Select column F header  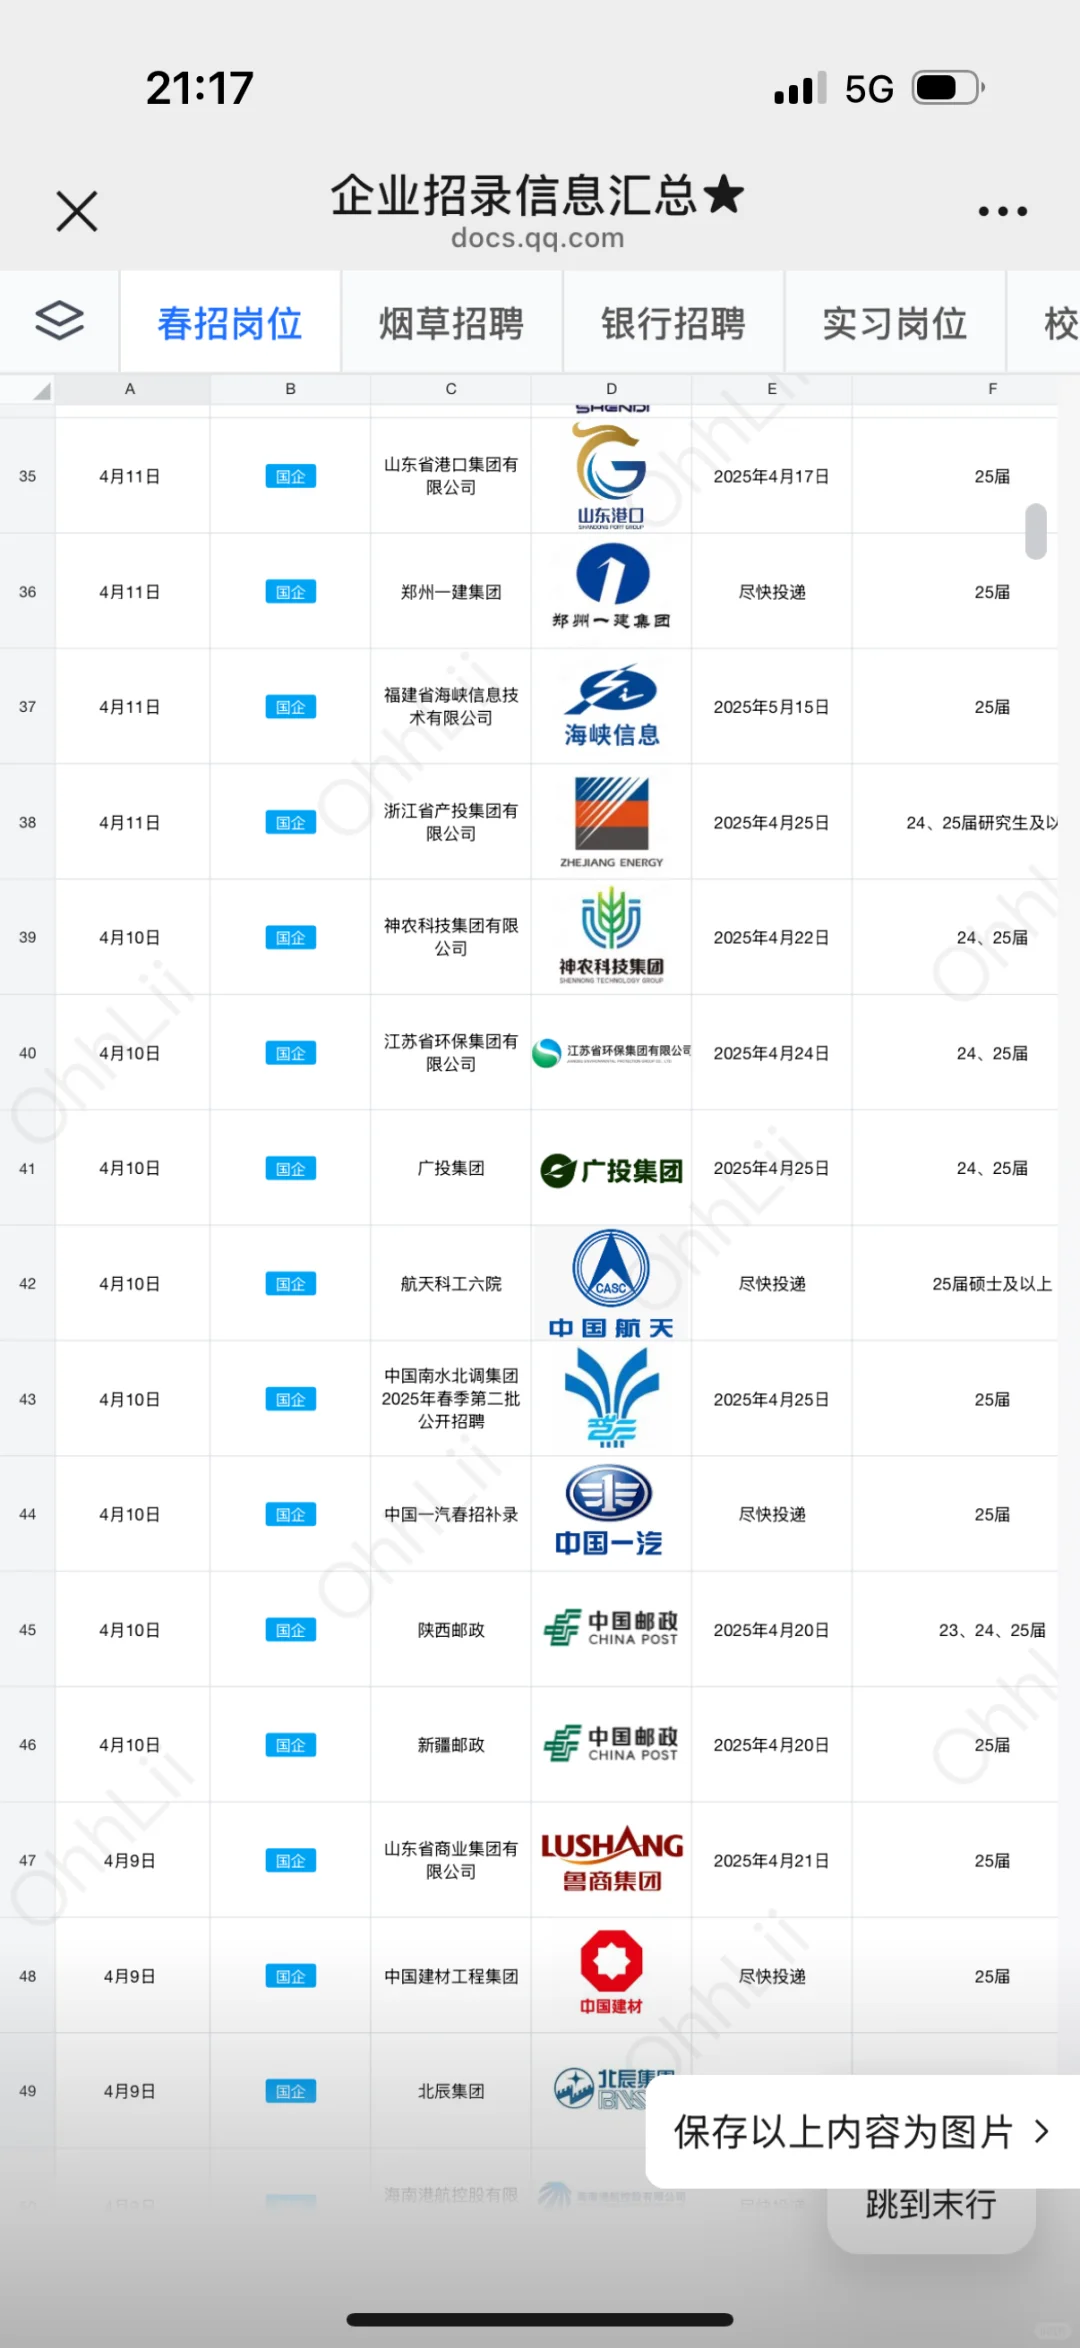pyautogui.click(x=992, y=389)
